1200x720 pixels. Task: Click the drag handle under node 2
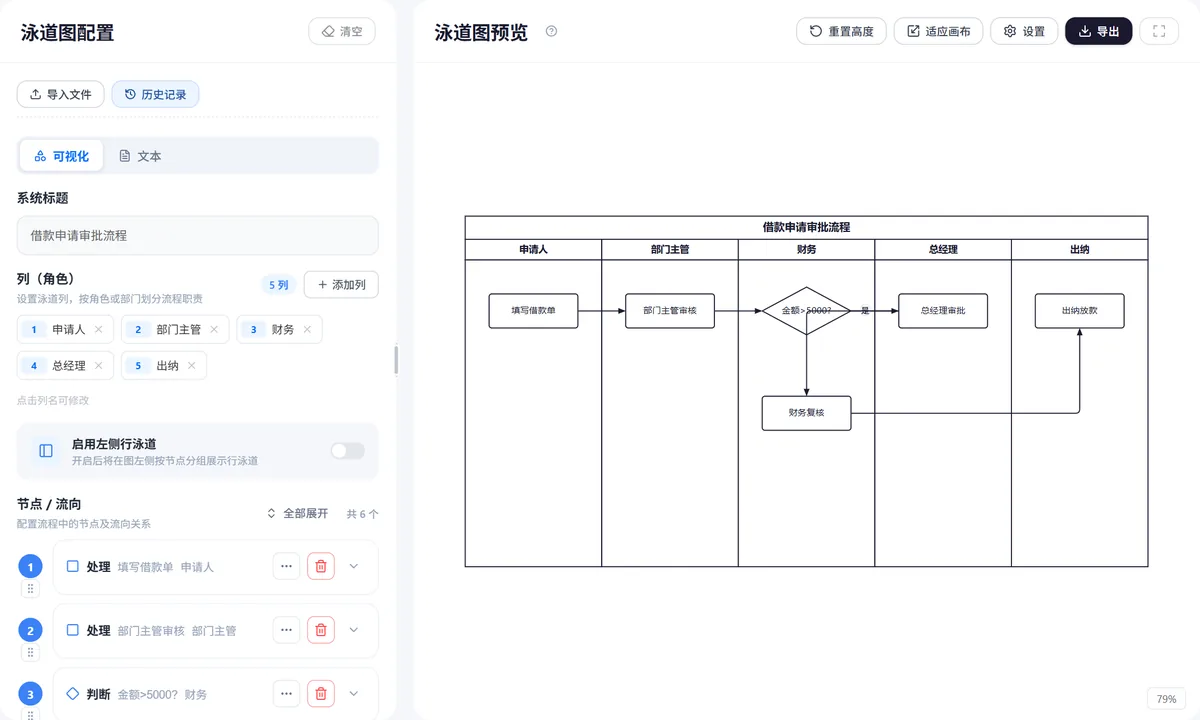click(x=31, y=653)
